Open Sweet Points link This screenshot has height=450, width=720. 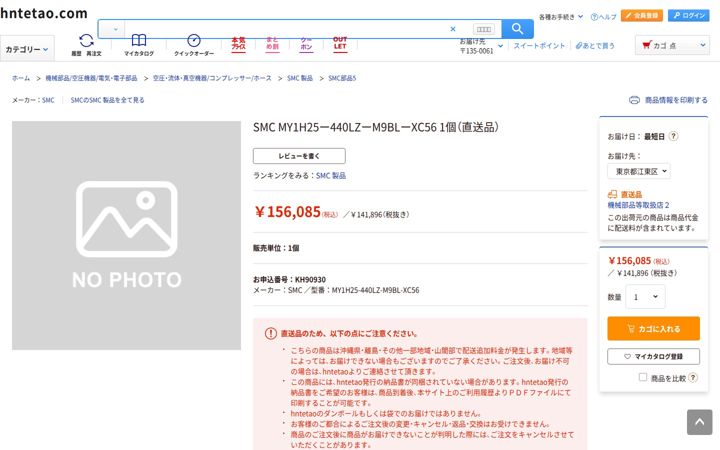(x=539, y=46)
